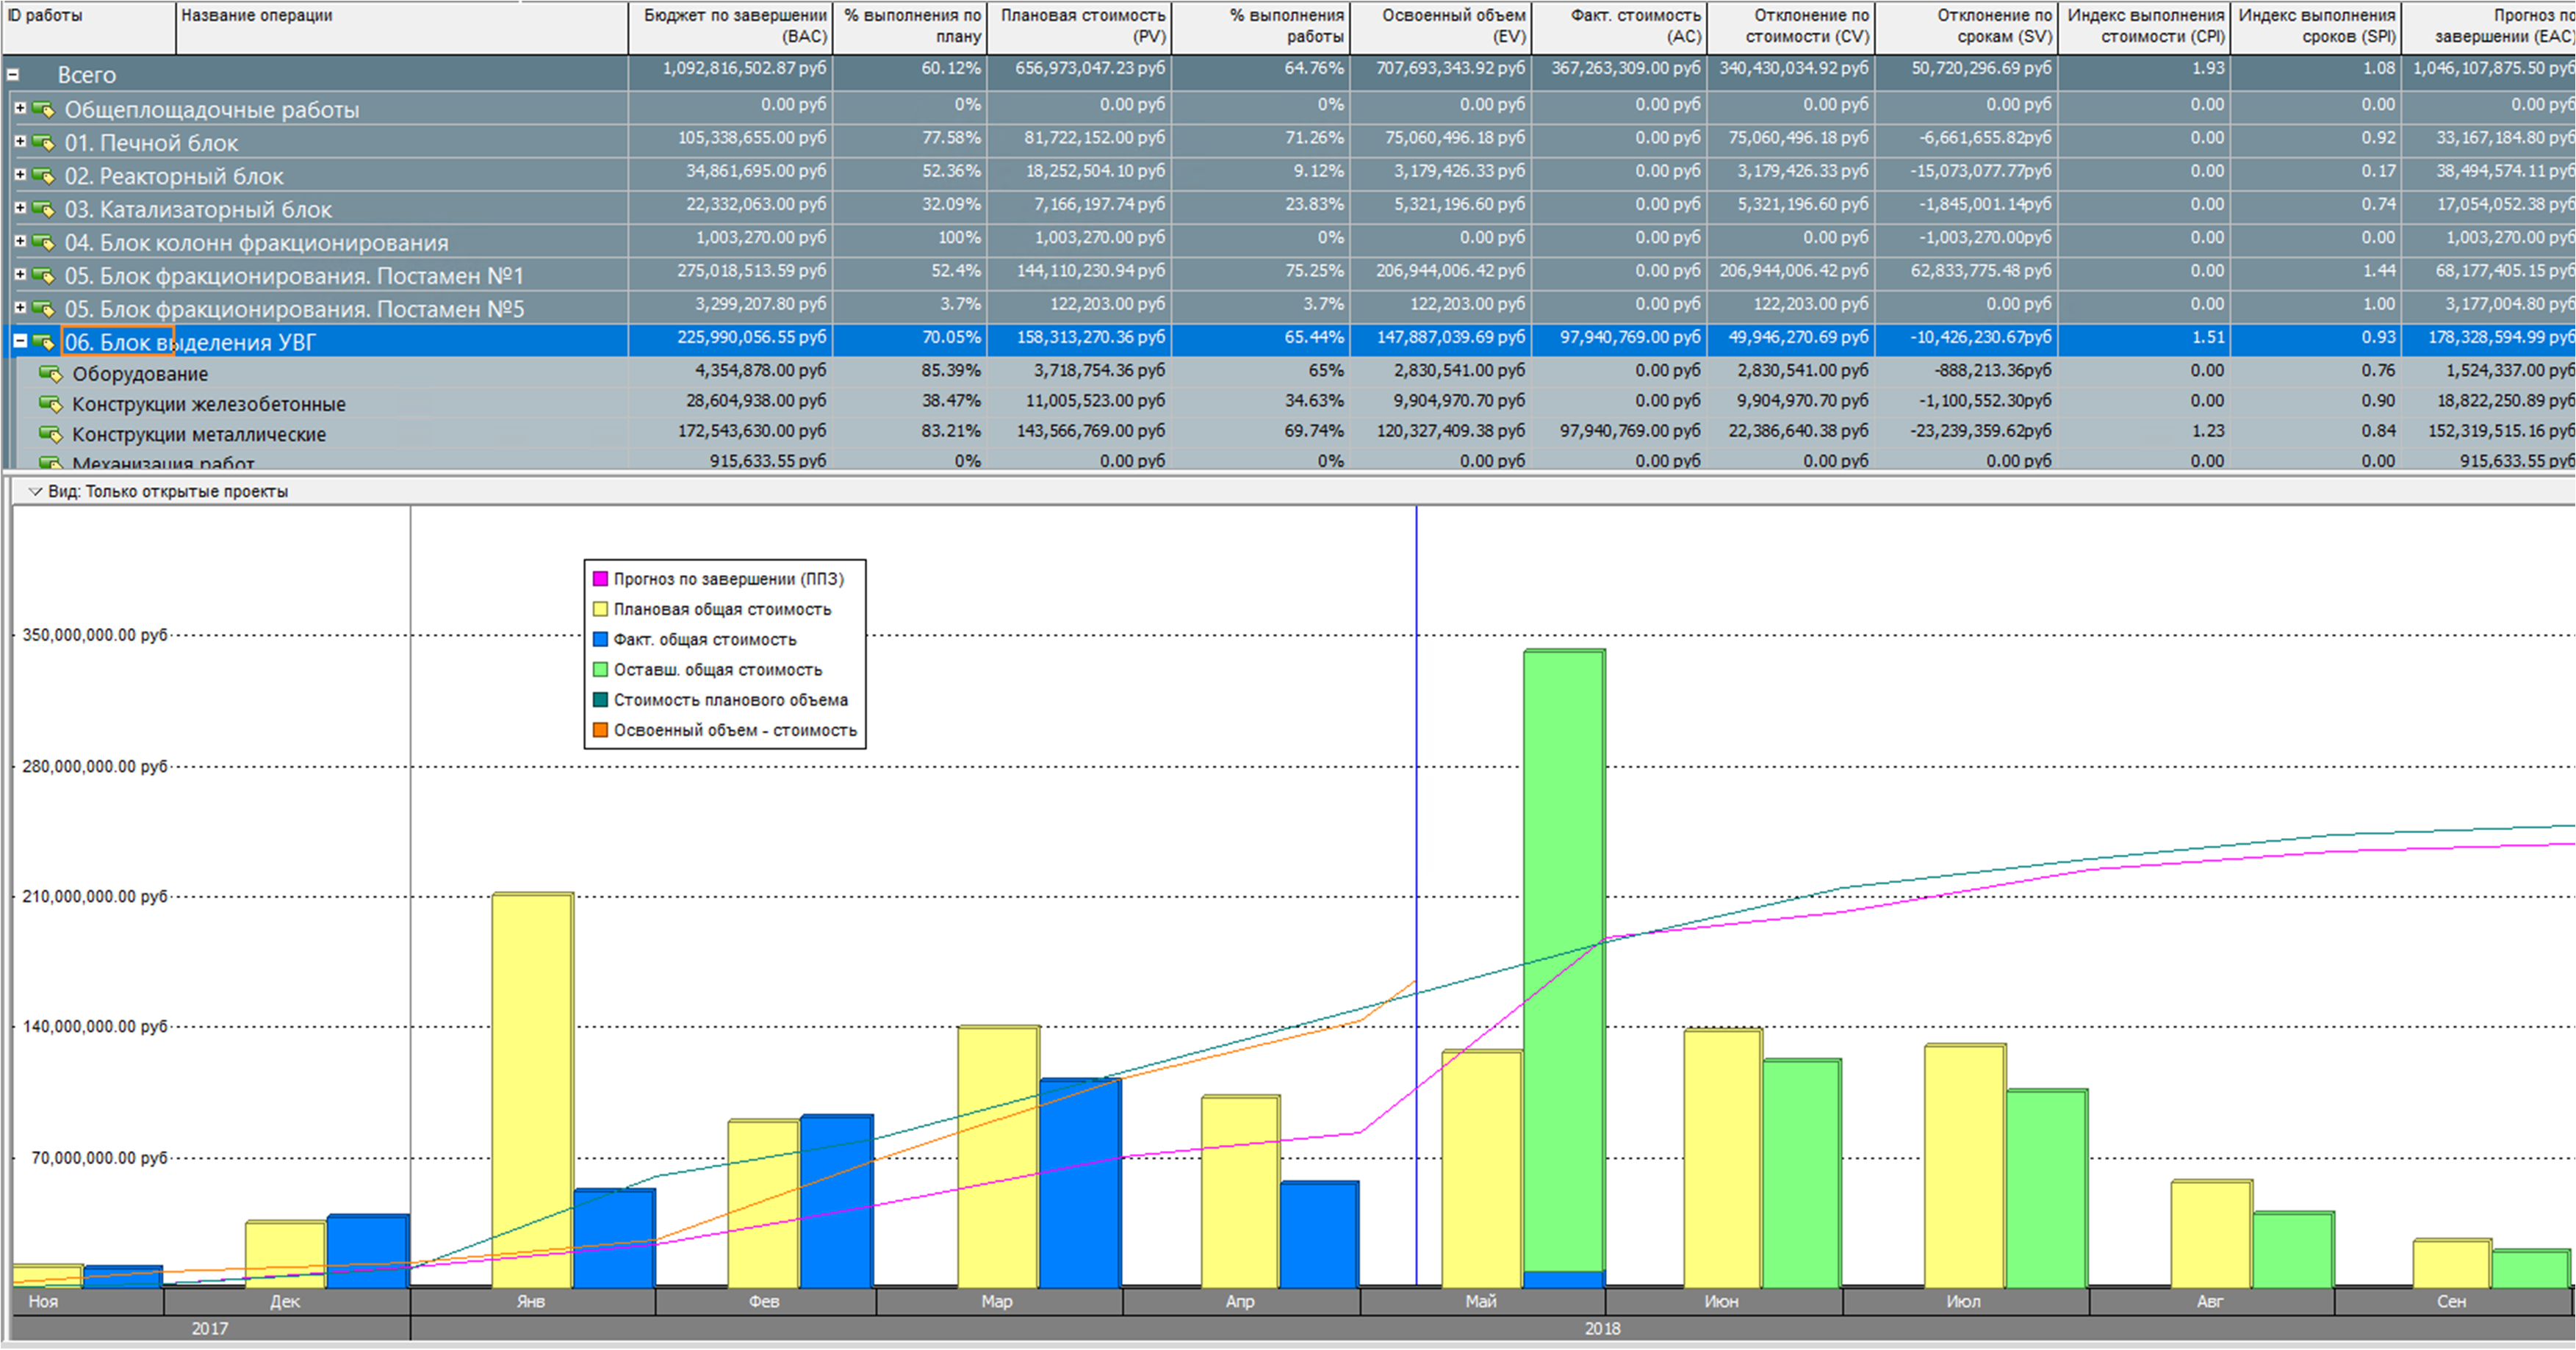
Task: Click the magenta Прогноз по завершении legend swatch
Action: (x=600, y=579)
